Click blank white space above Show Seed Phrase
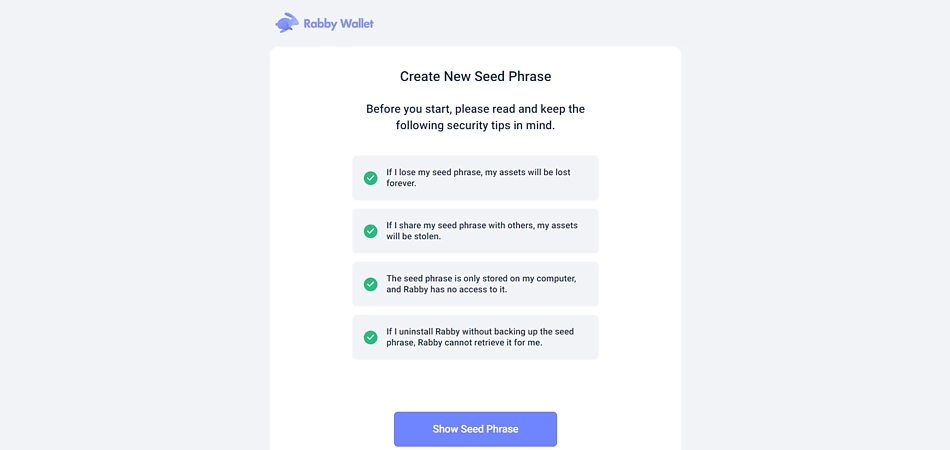 [x=475, y=385]
